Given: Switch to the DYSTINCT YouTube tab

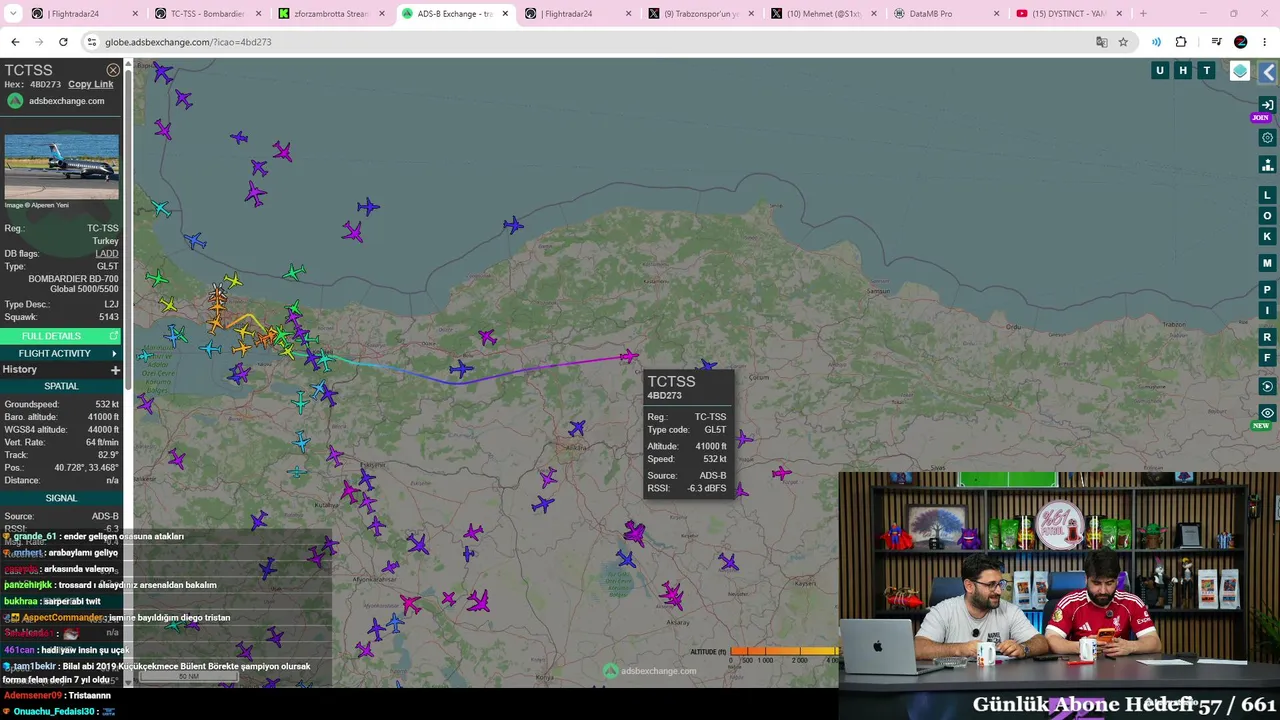Looking at the screenshot, I should (x=1068, y=14).
